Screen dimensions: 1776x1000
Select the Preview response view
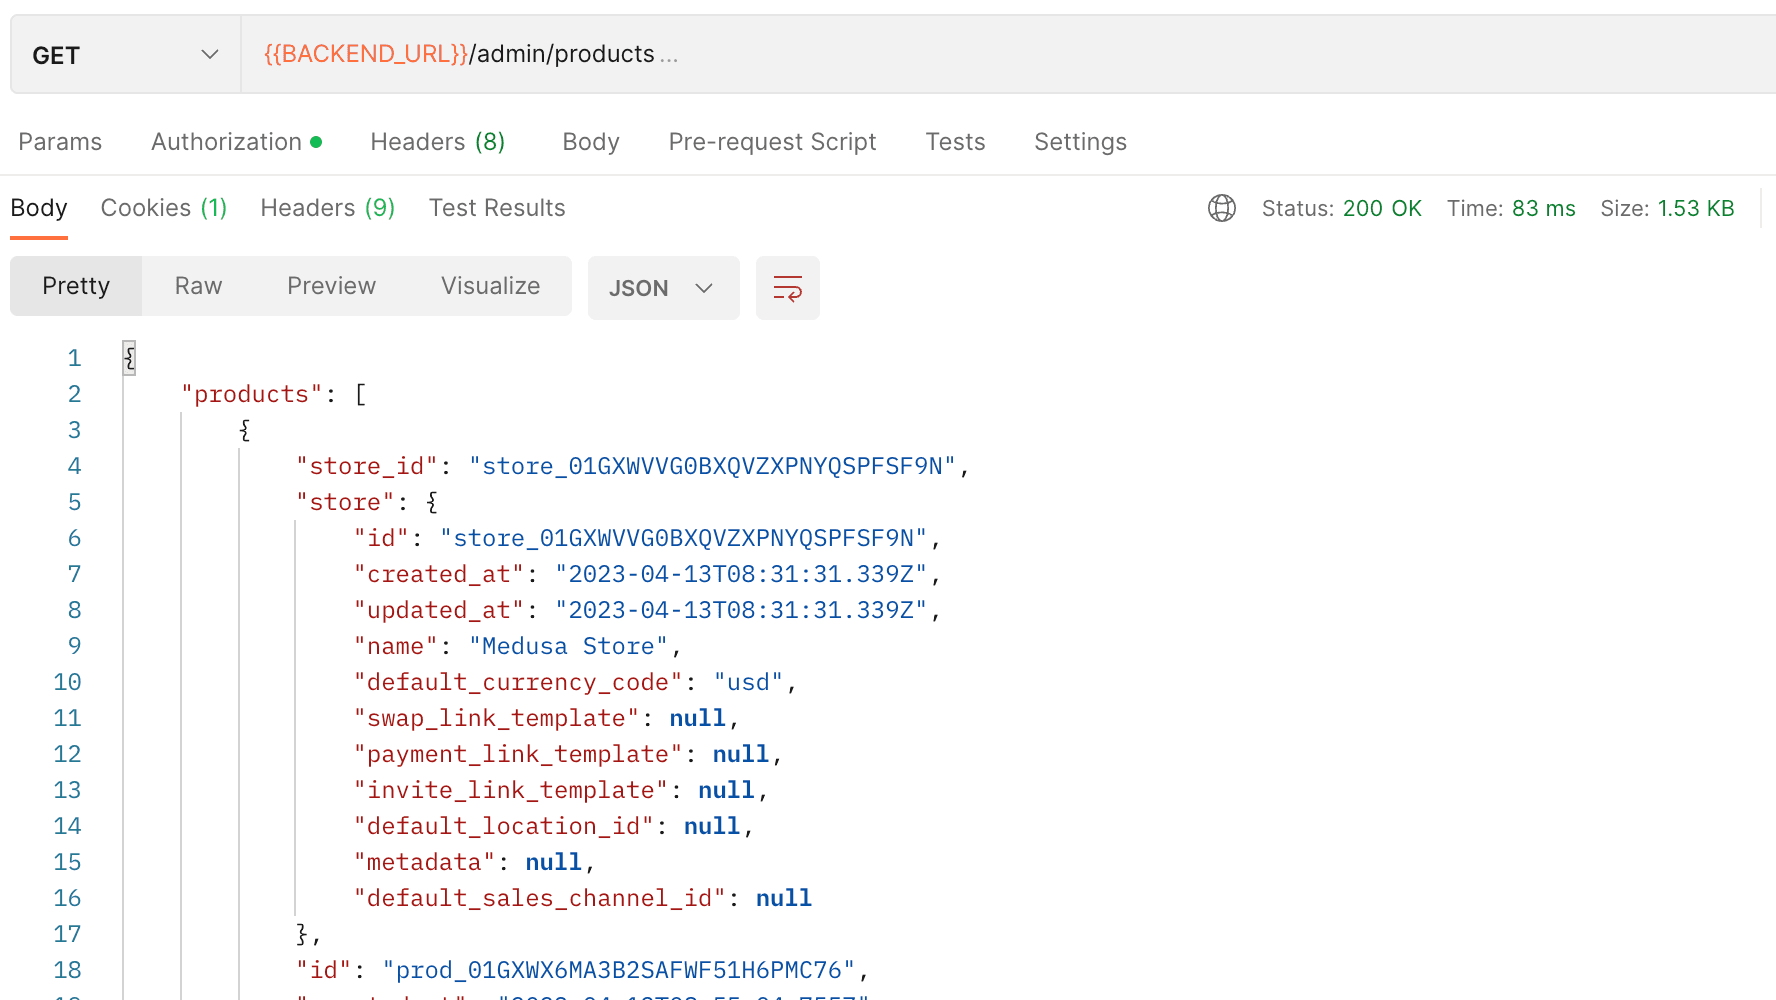click(331, 285)
